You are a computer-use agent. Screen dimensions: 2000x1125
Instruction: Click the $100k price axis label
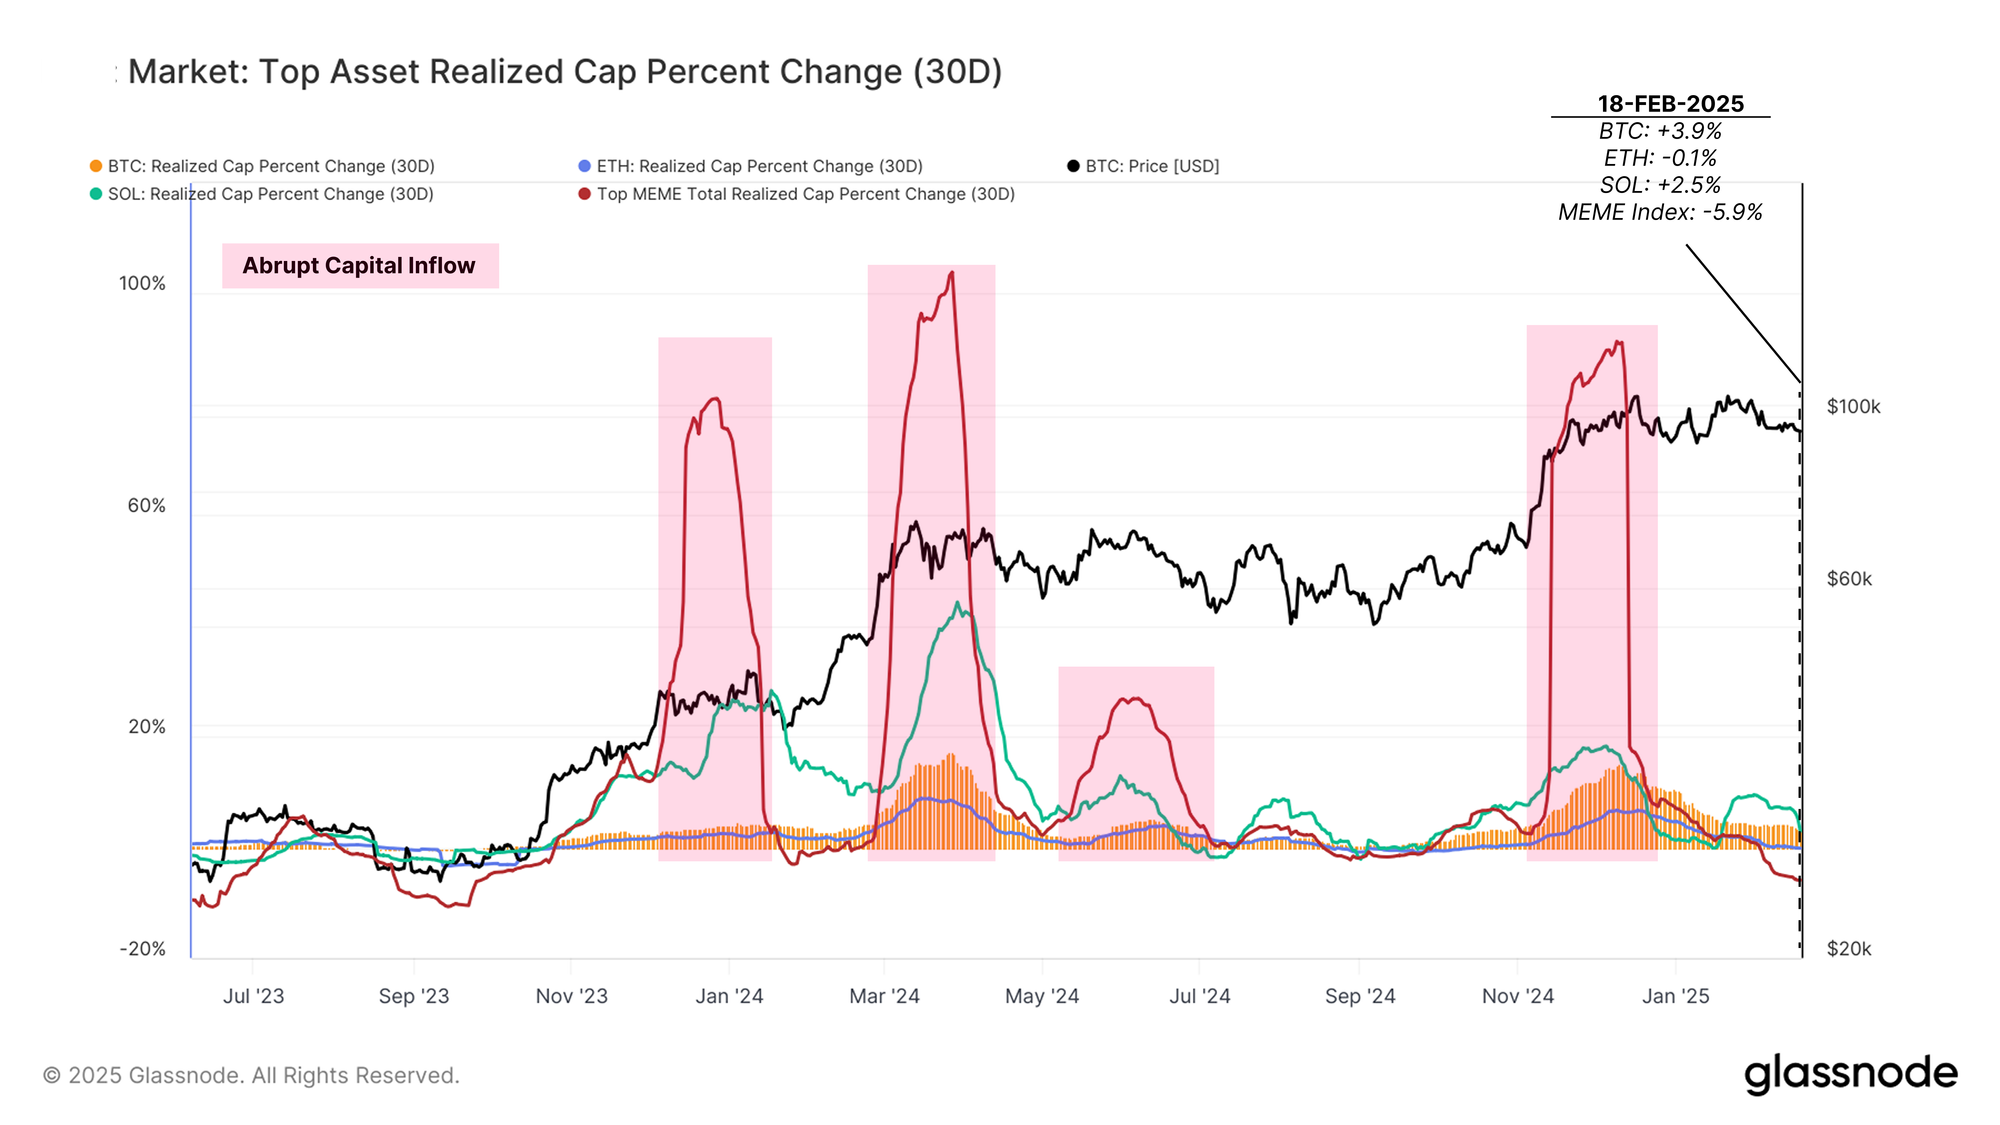[x=1853, y=407]
